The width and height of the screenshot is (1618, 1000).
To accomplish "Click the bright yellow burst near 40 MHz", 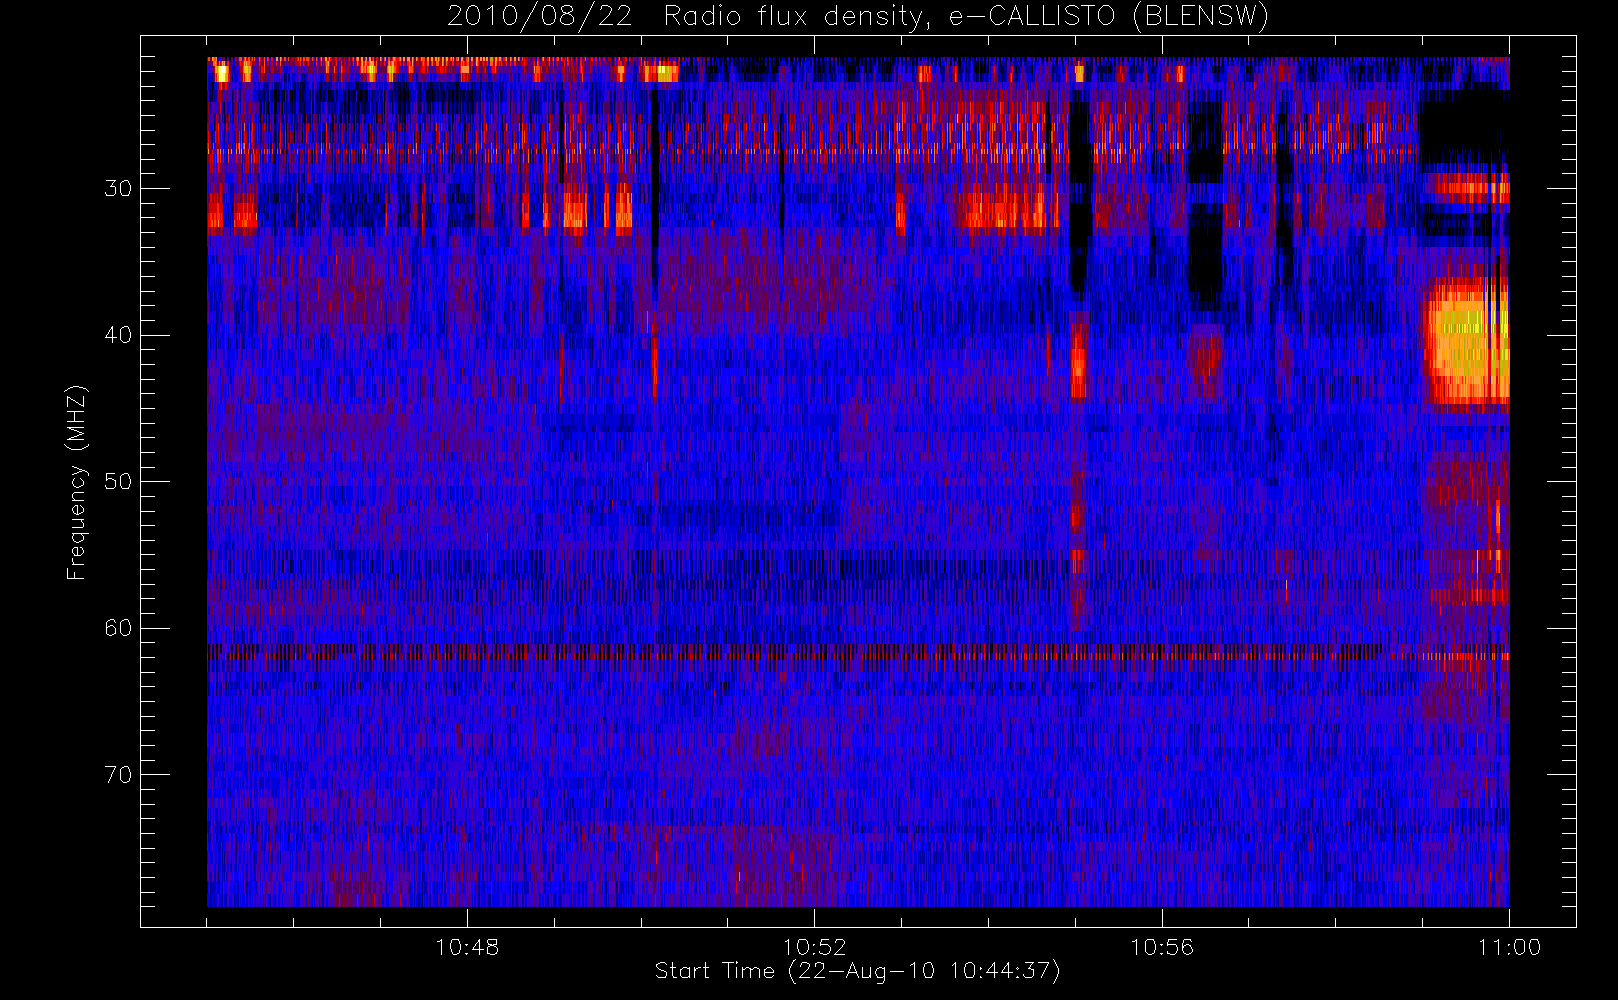I will pos(1466,342).
